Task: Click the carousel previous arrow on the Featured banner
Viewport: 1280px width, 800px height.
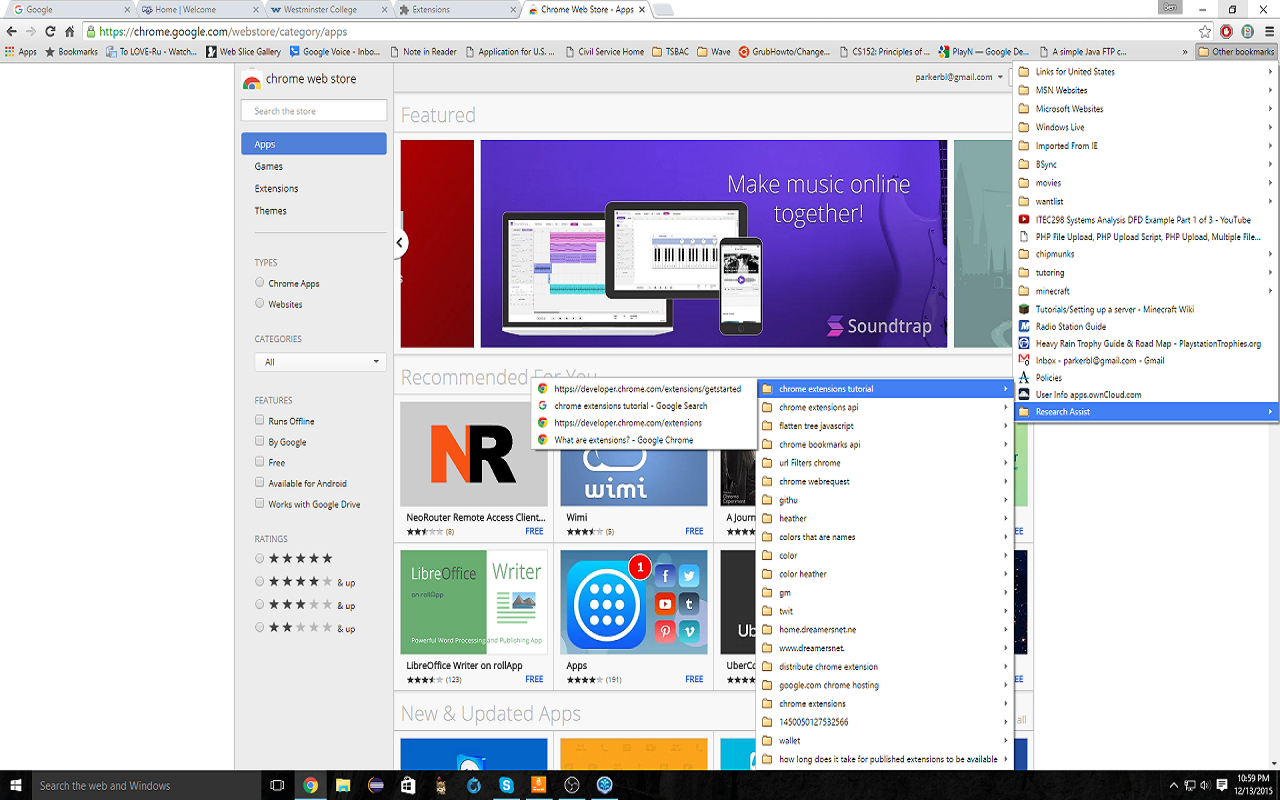Action: pos(400,243)
